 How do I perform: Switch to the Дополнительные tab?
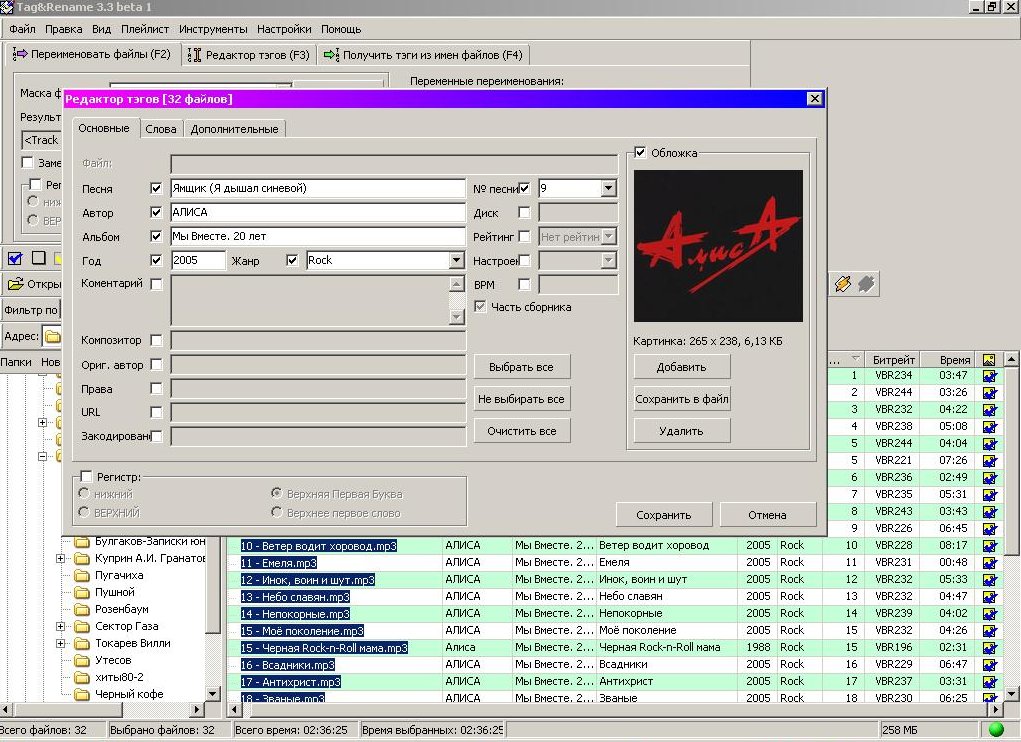[x=234, y=129]
